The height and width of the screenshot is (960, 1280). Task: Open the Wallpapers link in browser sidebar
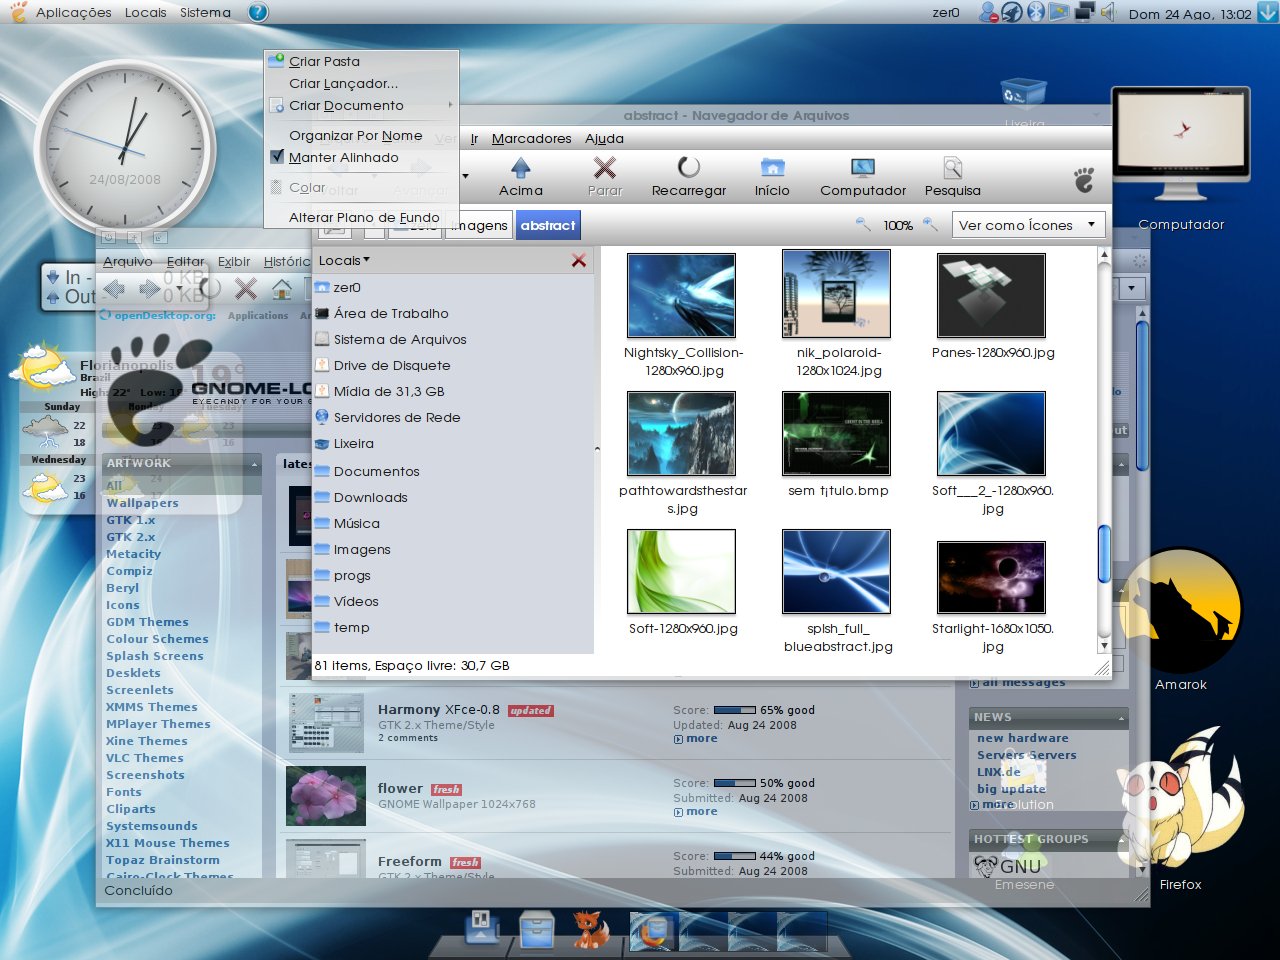(143, 503)
